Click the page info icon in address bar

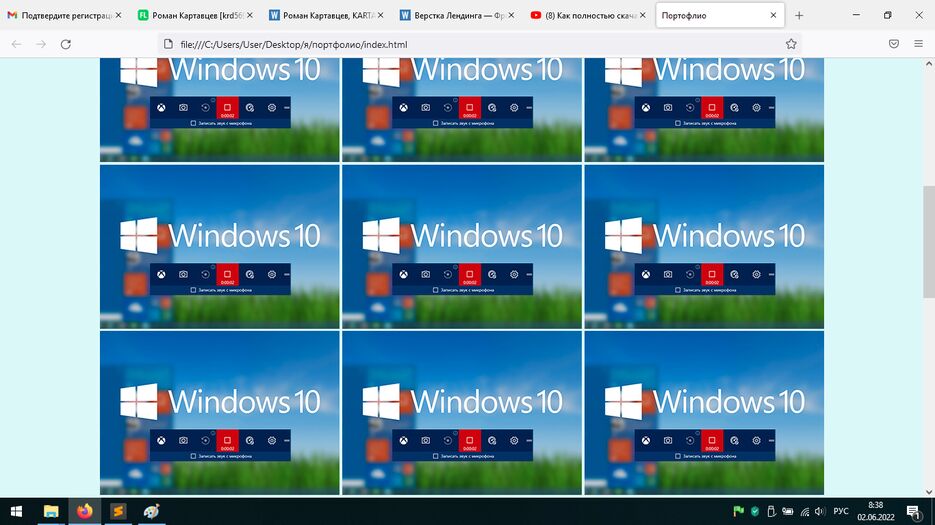click(x=168, y=44)
